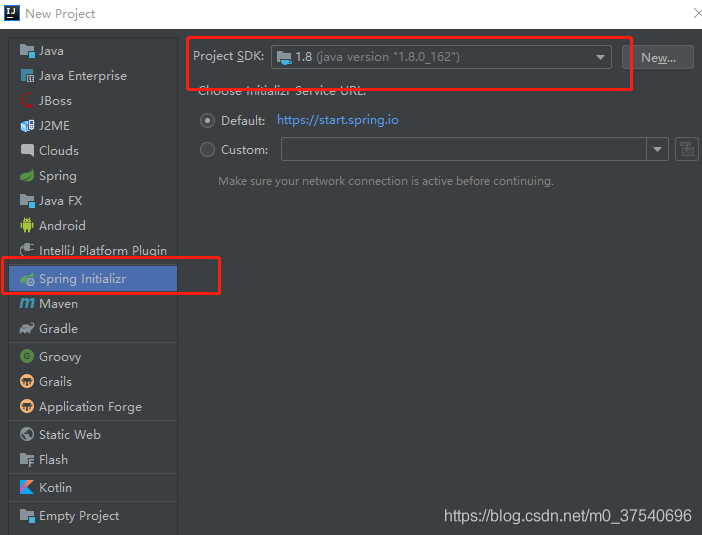Select the Empty Project label
The height and width of the screenshot is (535, 702).
79,516
